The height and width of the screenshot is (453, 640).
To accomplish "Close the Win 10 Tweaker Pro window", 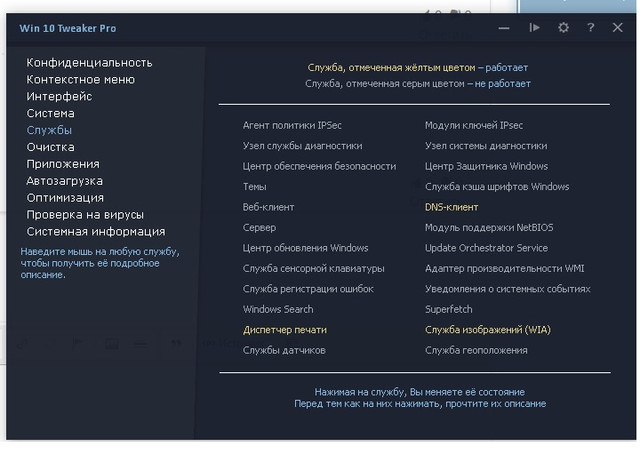I will (x=618, y=28).
